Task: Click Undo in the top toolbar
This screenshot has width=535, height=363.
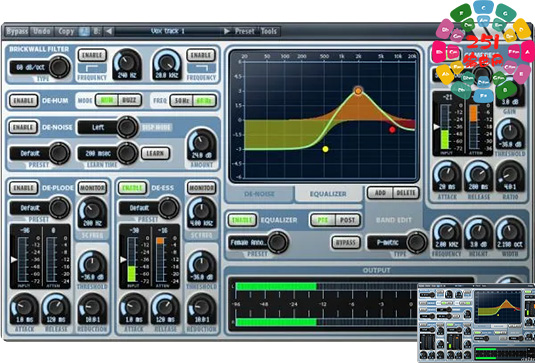Action: [x=42, y=31]
